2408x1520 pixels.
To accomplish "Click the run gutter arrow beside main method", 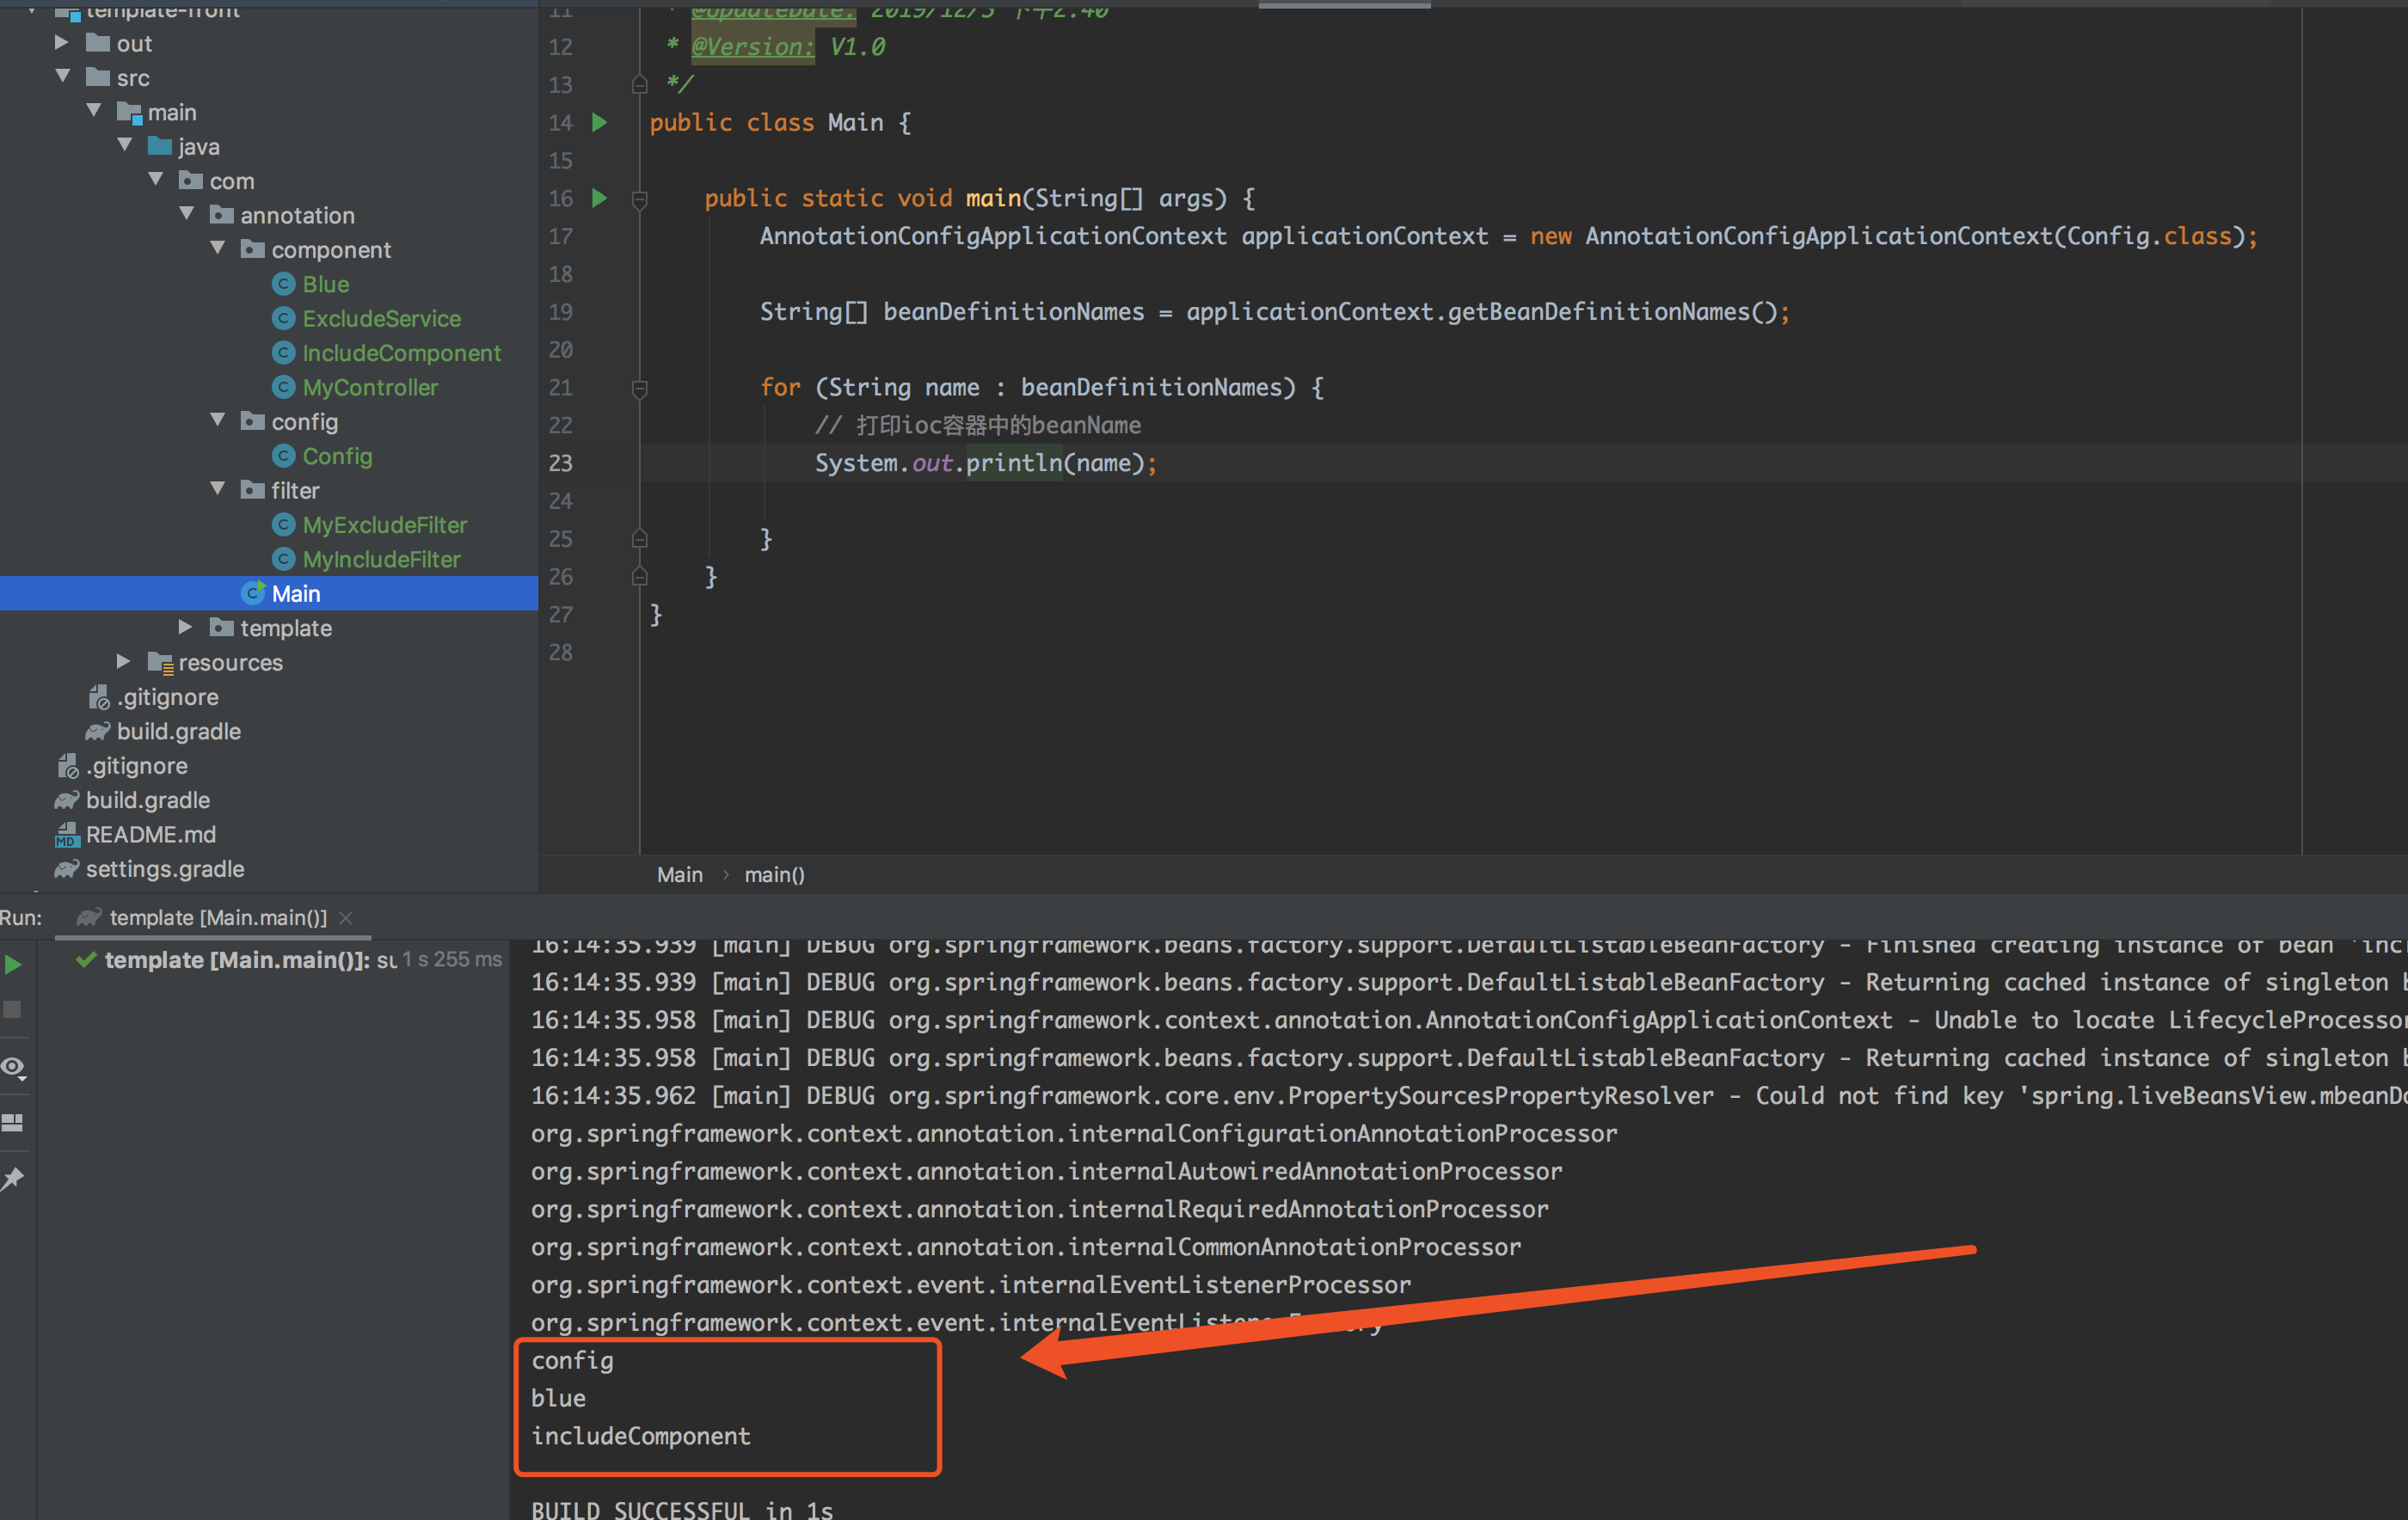I will (x=599, y=198).
